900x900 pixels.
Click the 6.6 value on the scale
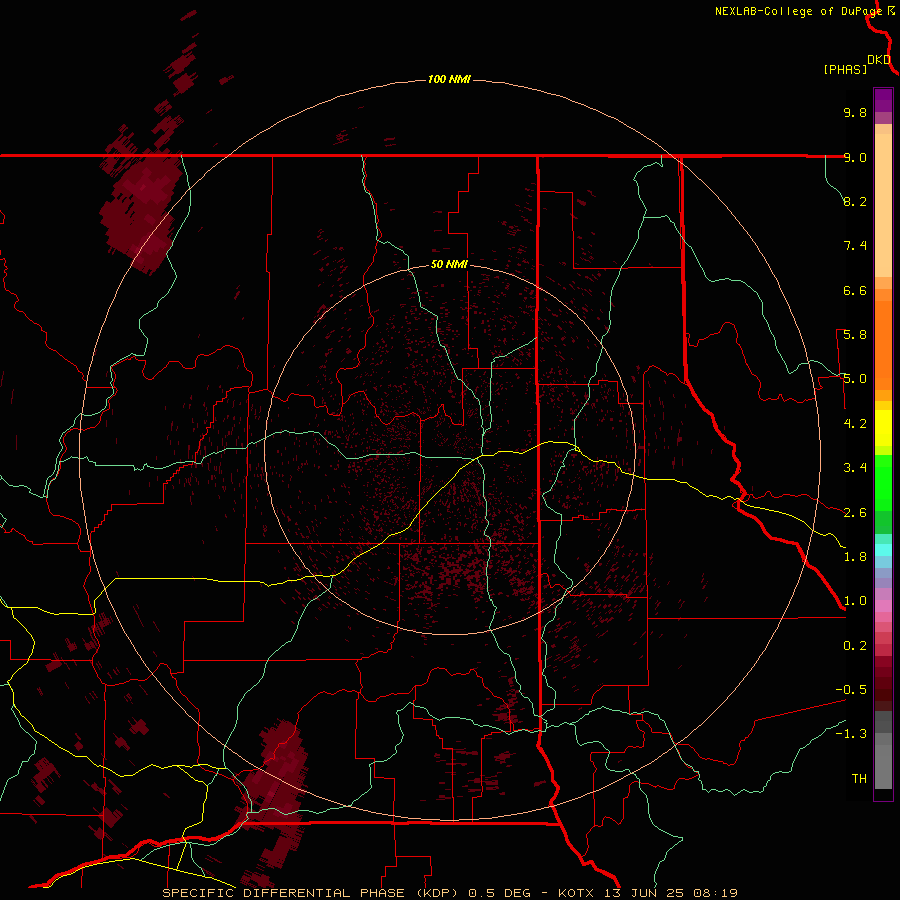point(855,290)
